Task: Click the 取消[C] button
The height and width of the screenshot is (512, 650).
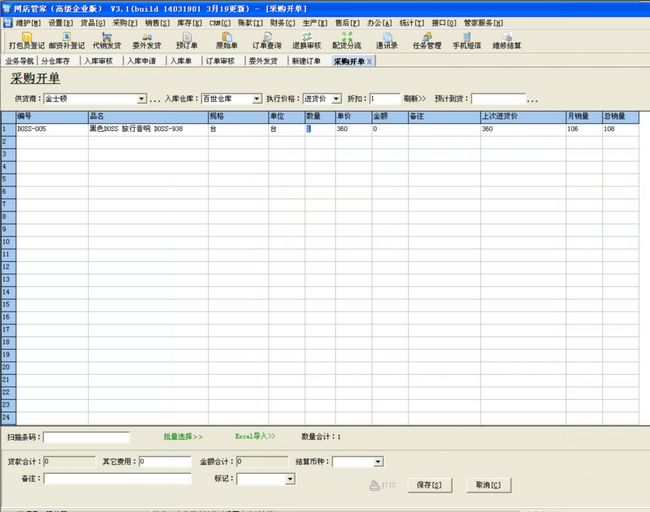Action: [488, 485]
